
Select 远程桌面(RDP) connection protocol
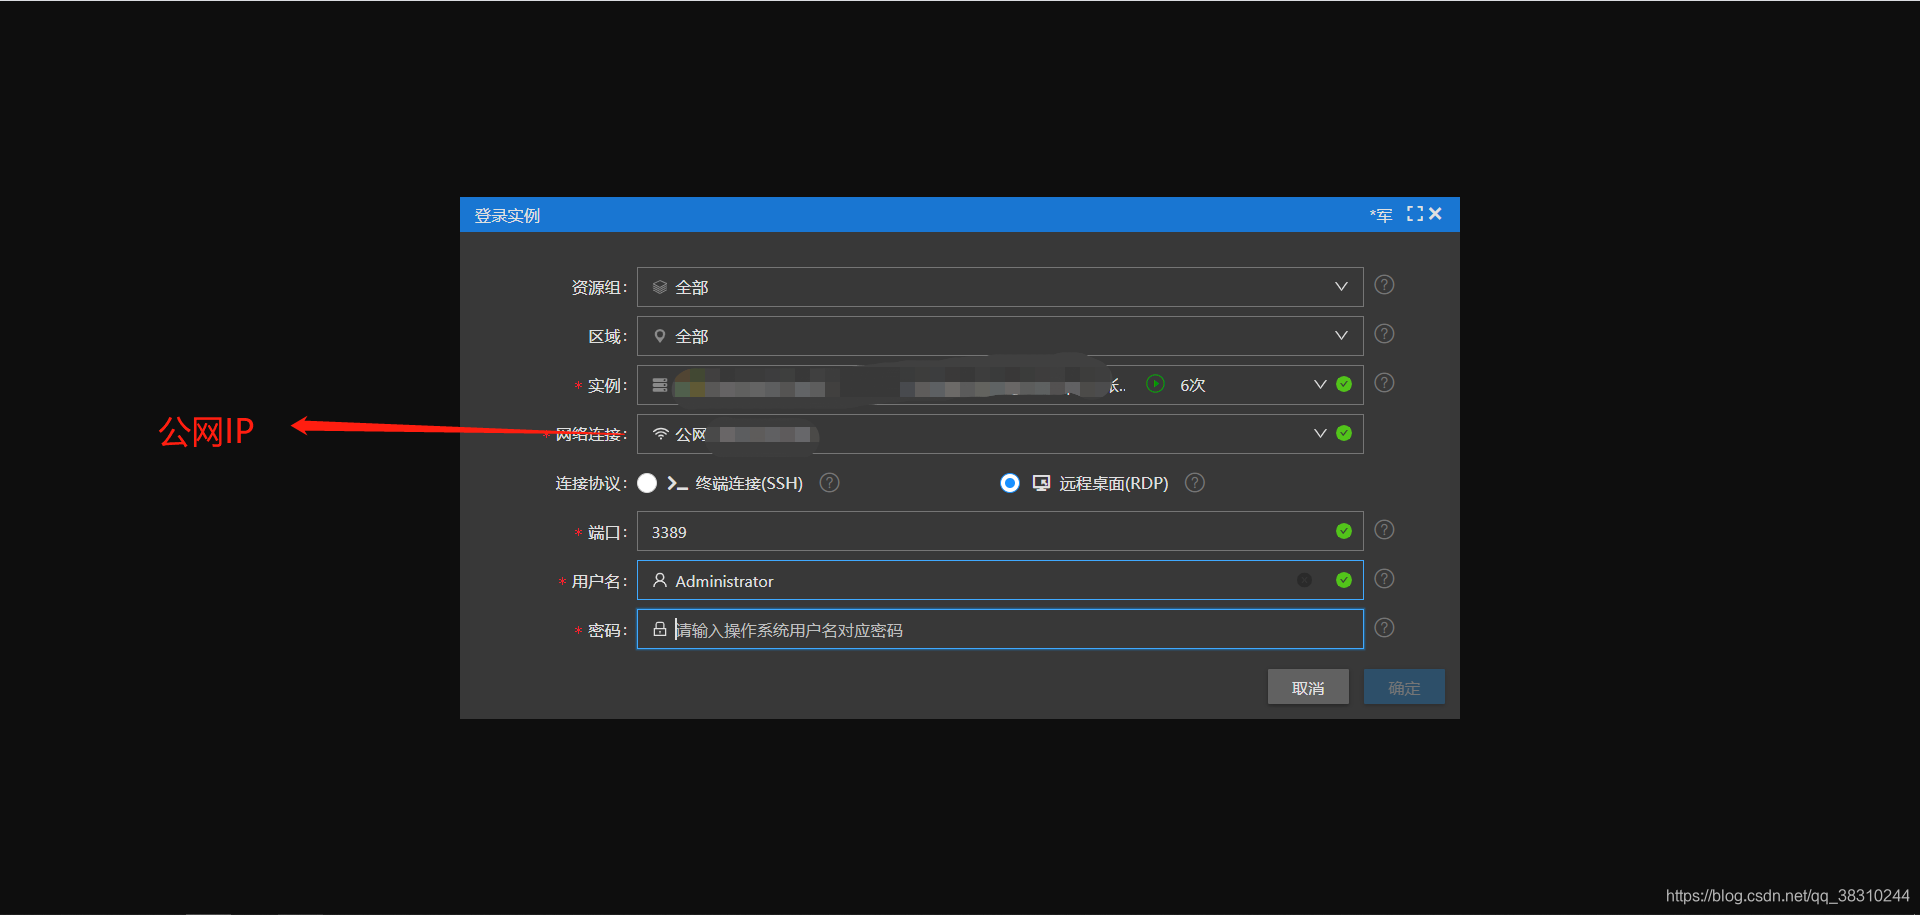(1010, 483)
